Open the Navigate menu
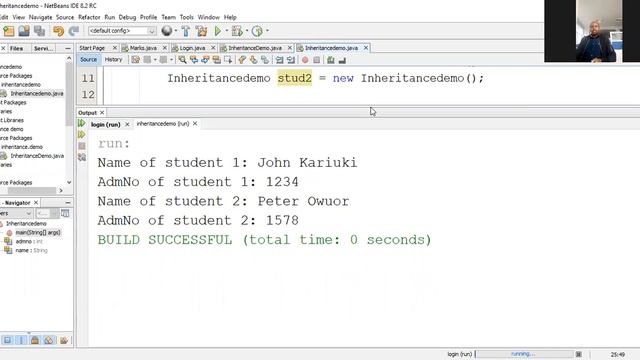This screenshot has height=360, width=640. pyautogui.click(x=40, y=17)
